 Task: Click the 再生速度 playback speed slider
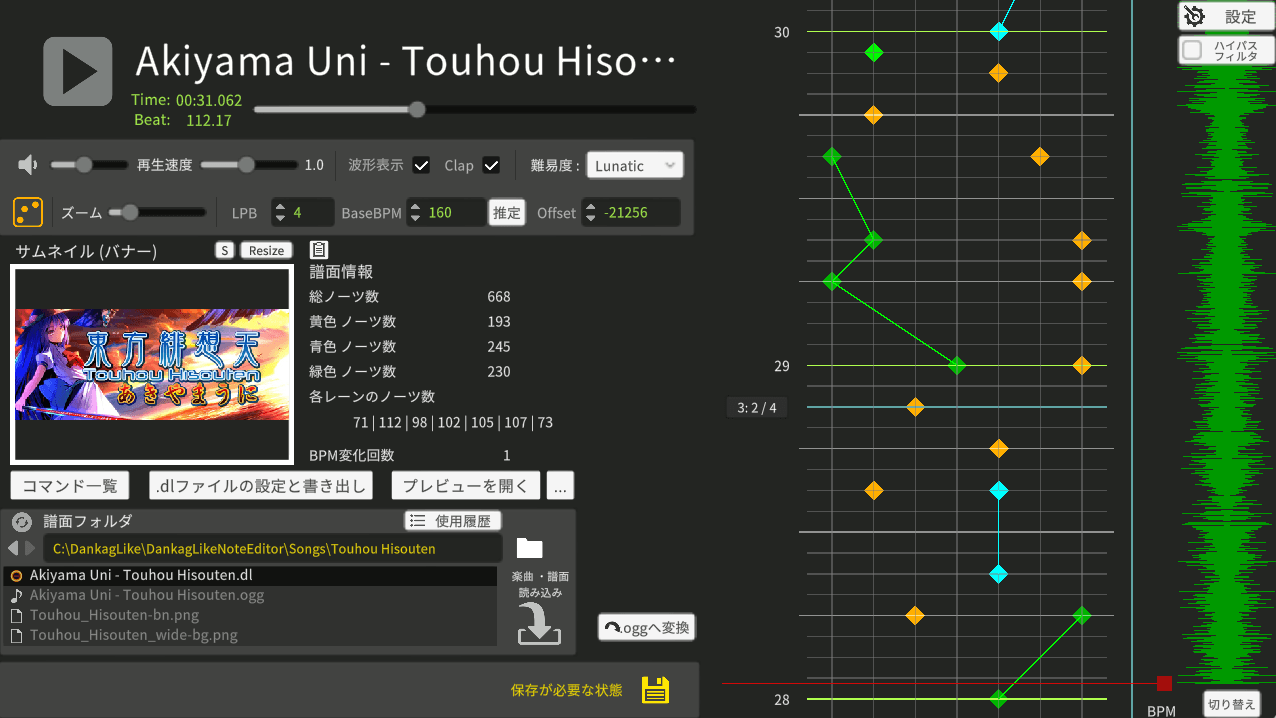[250, 165]
